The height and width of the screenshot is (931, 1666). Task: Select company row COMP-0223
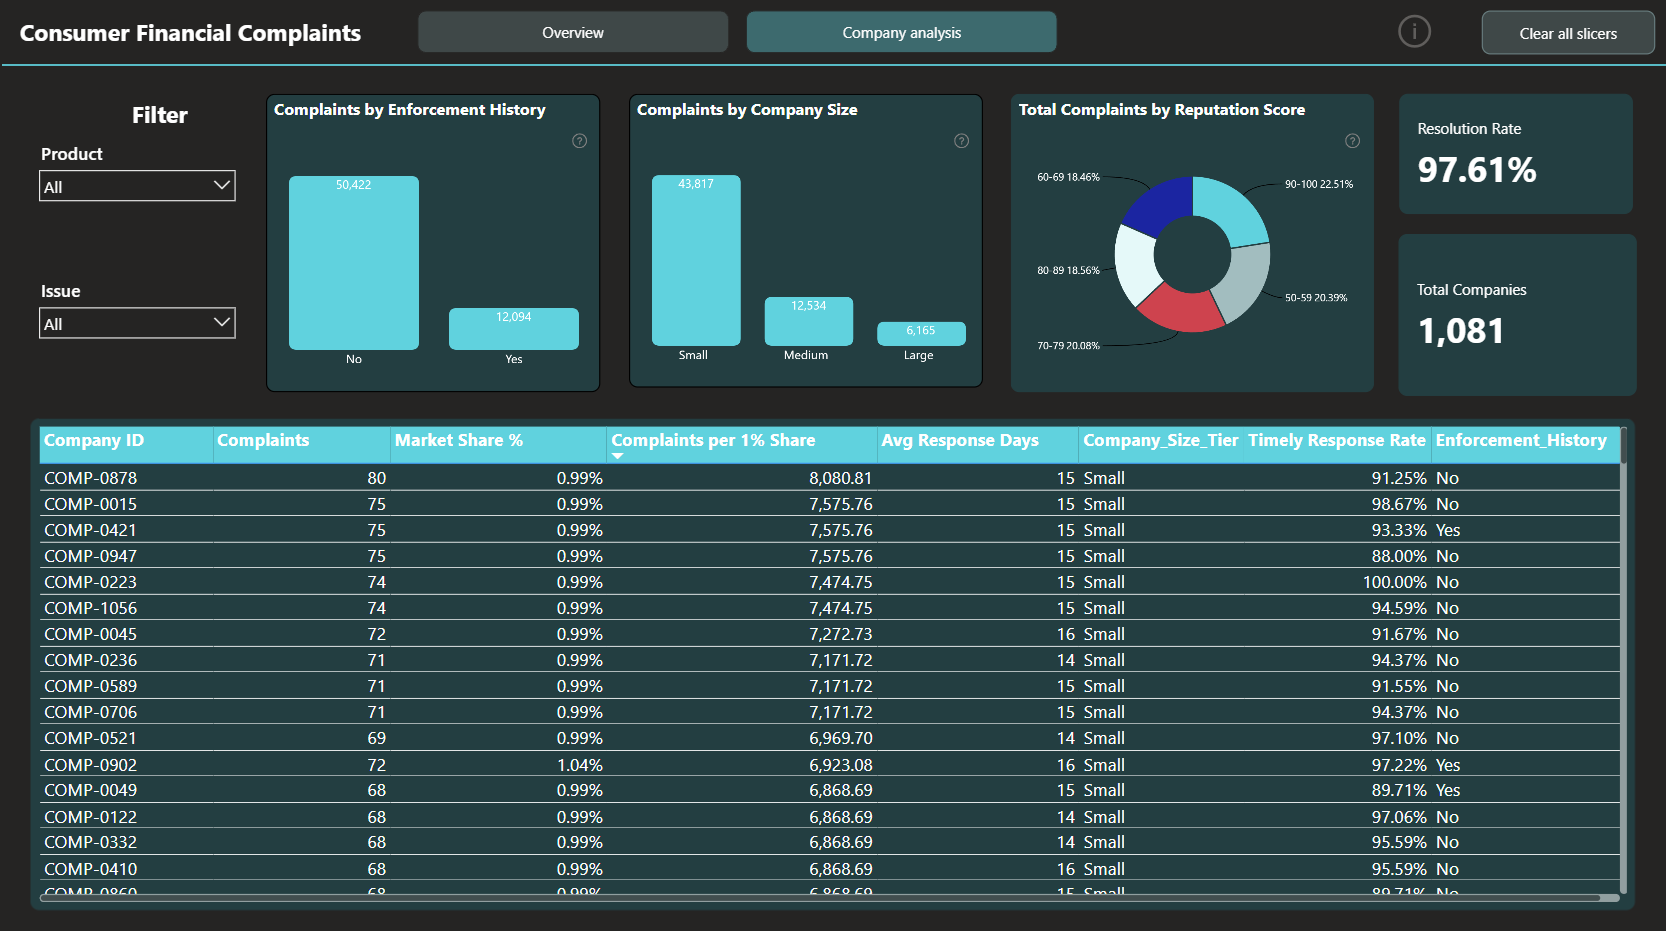click(x=830, y=582)
